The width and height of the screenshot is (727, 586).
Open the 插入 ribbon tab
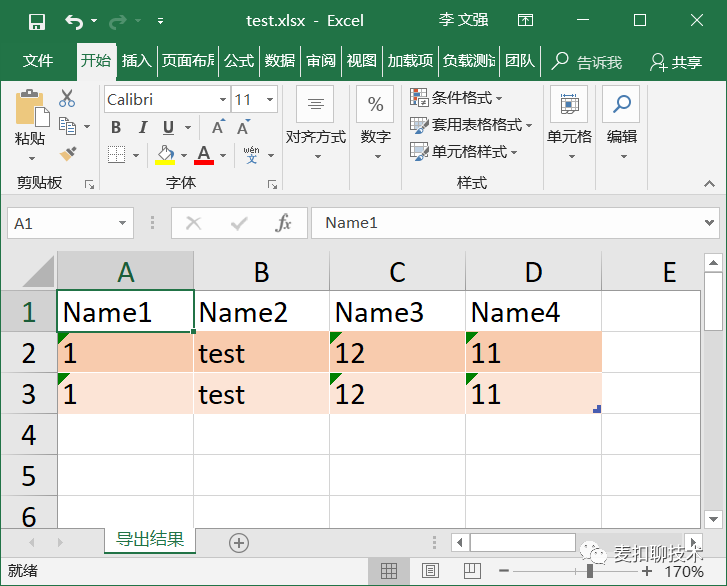click(137, 61)
